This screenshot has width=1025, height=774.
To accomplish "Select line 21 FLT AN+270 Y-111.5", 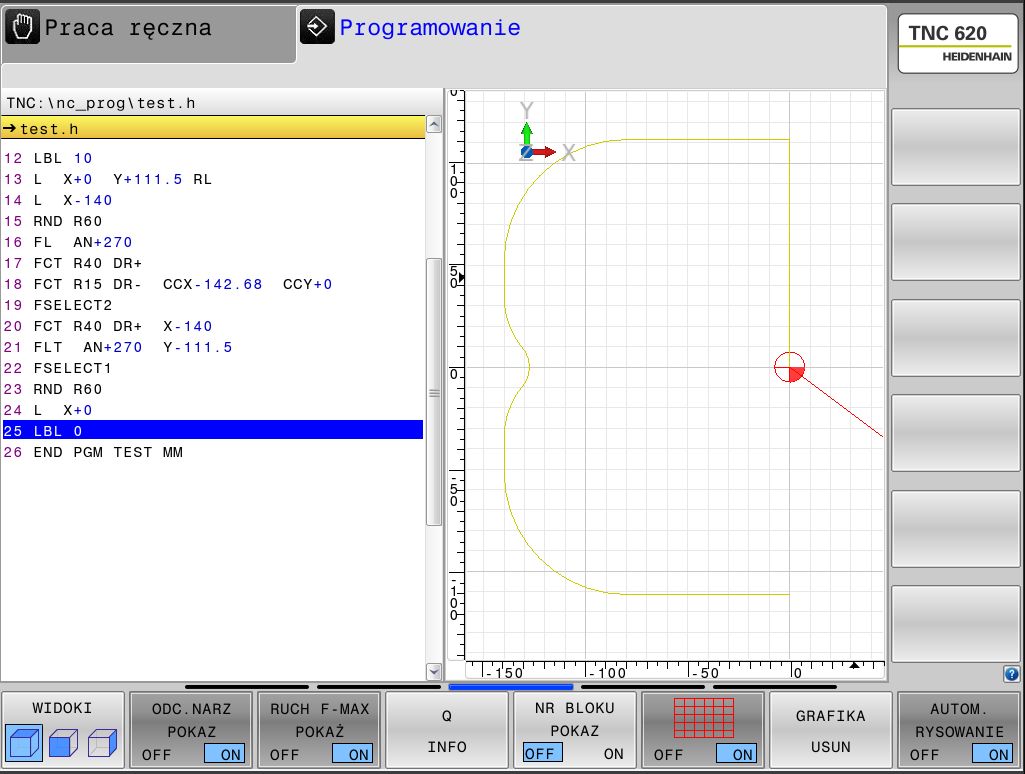I will point(213,347).
